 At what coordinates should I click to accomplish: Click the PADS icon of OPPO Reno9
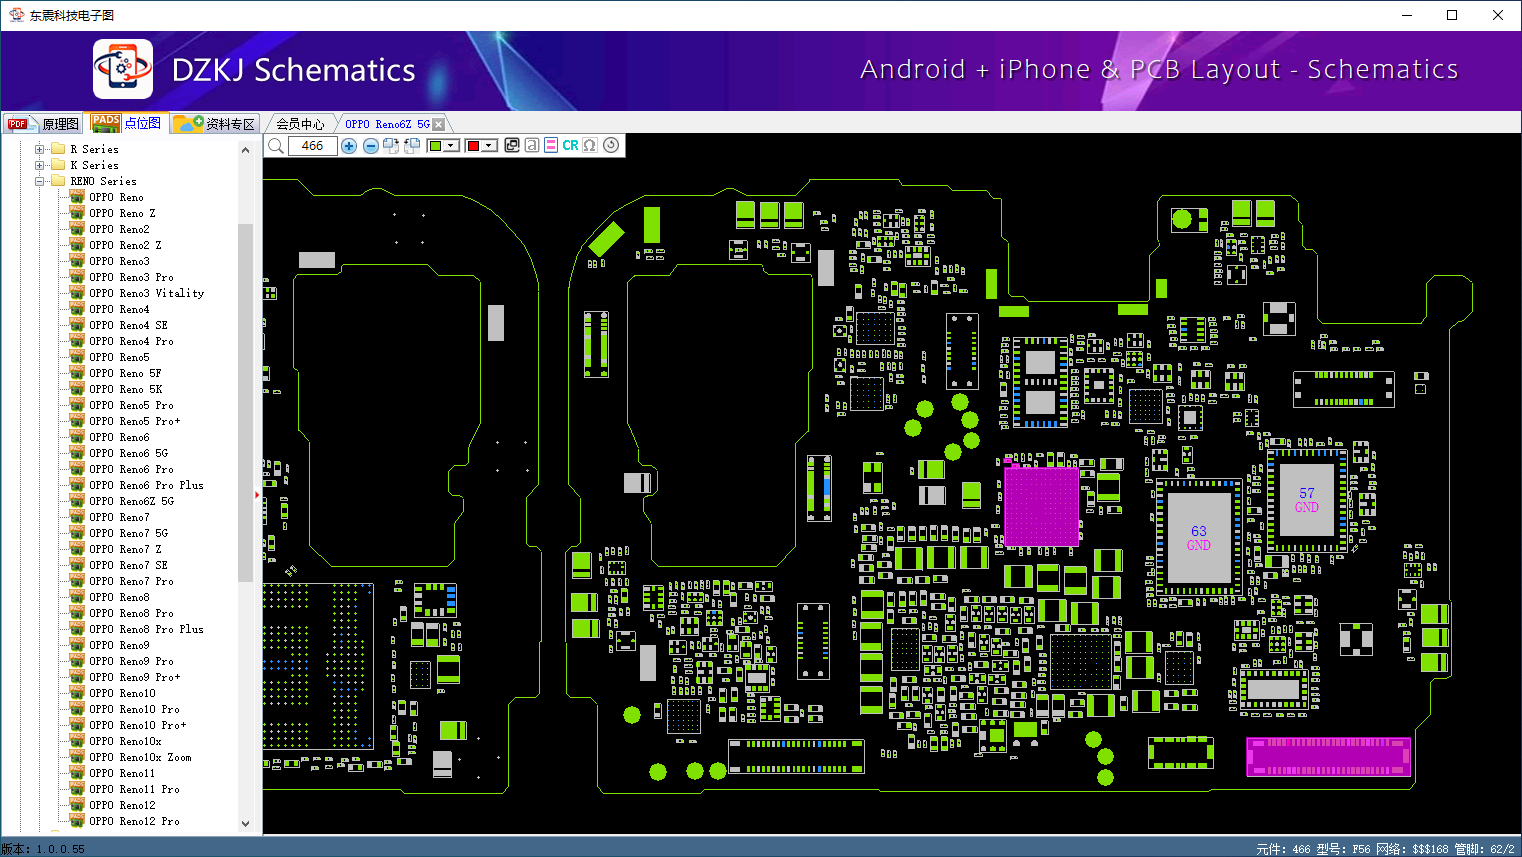pos(77,645)
